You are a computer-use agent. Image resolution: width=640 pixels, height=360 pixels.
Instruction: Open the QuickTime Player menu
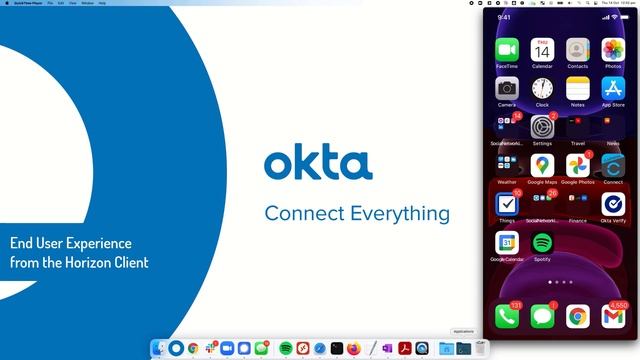(x=28, y=3)
